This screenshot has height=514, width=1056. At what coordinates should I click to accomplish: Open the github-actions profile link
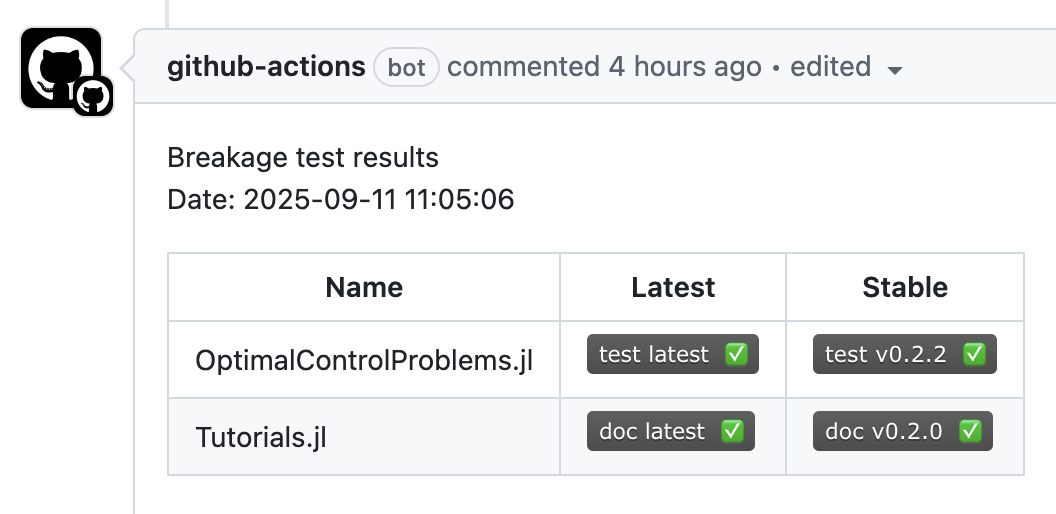[x=266, y=67]
